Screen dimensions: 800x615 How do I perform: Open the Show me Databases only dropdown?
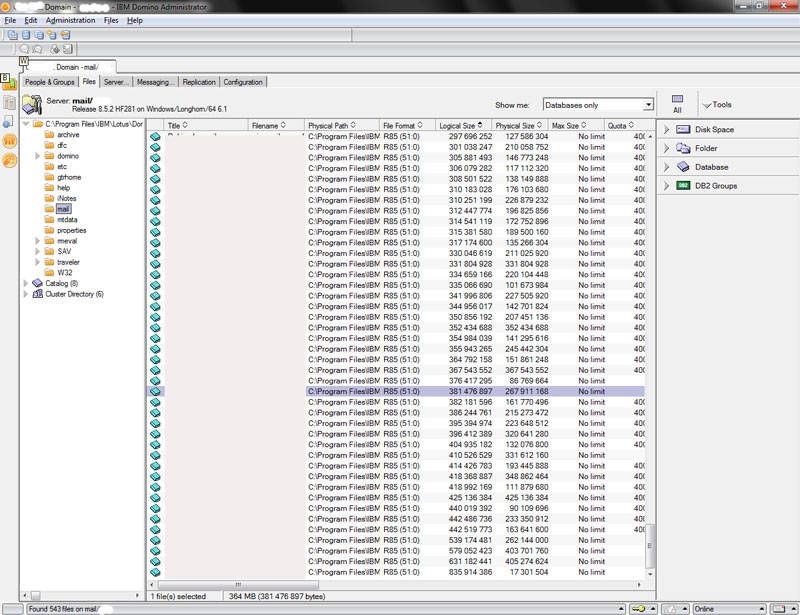648,105
